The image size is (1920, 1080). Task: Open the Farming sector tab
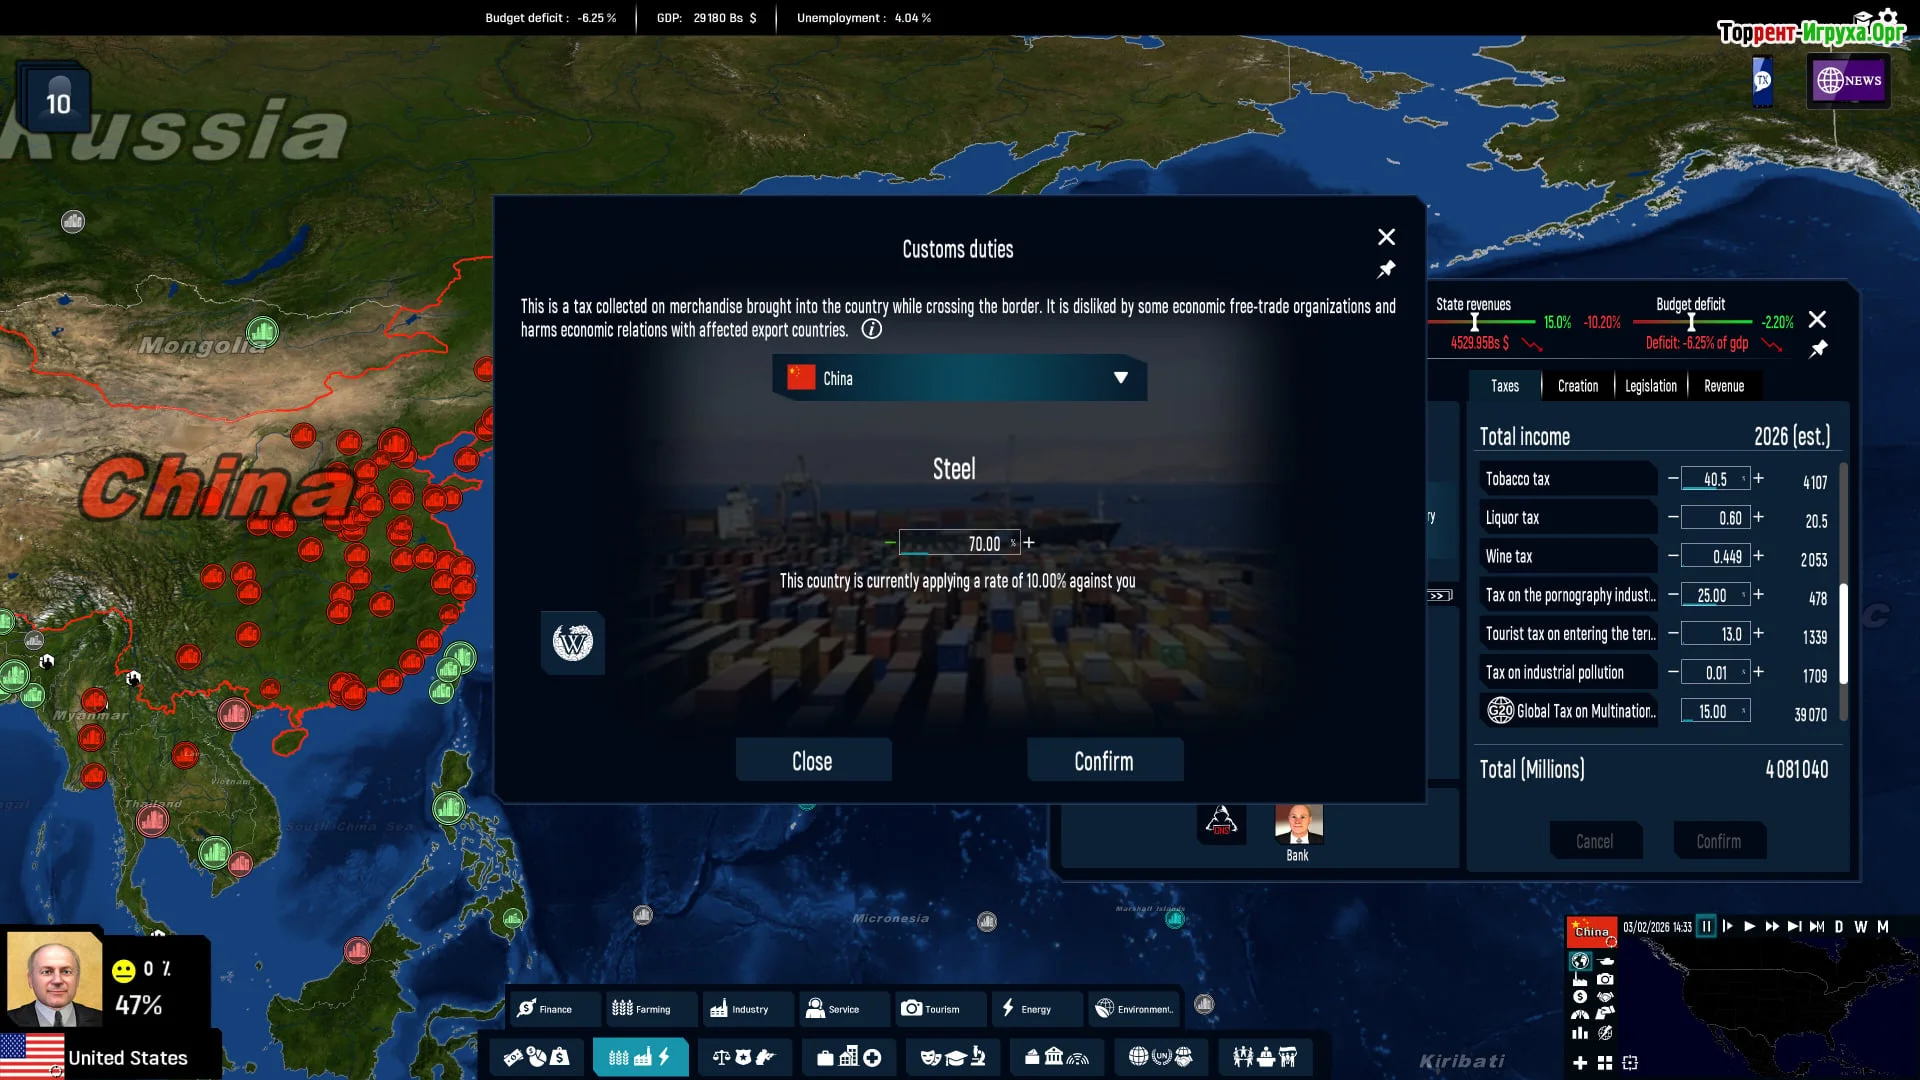[x=642, y=1008]
